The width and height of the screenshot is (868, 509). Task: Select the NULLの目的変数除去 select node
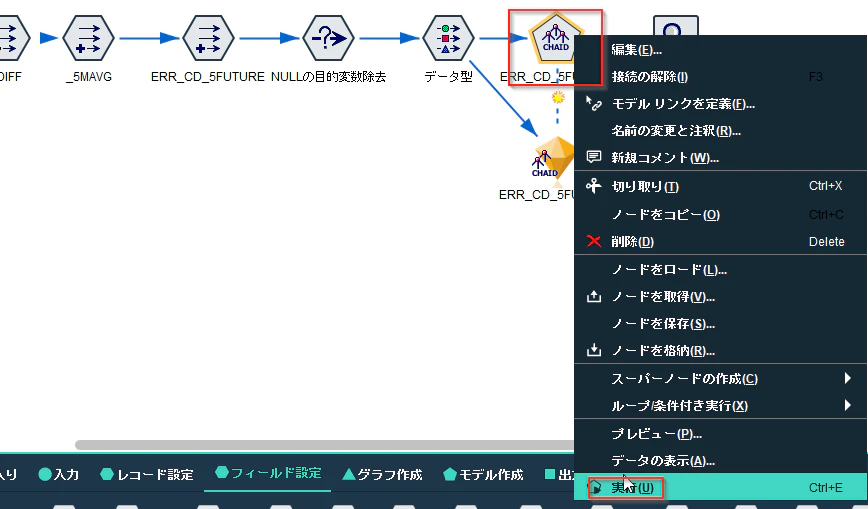(x=328, y=38)
